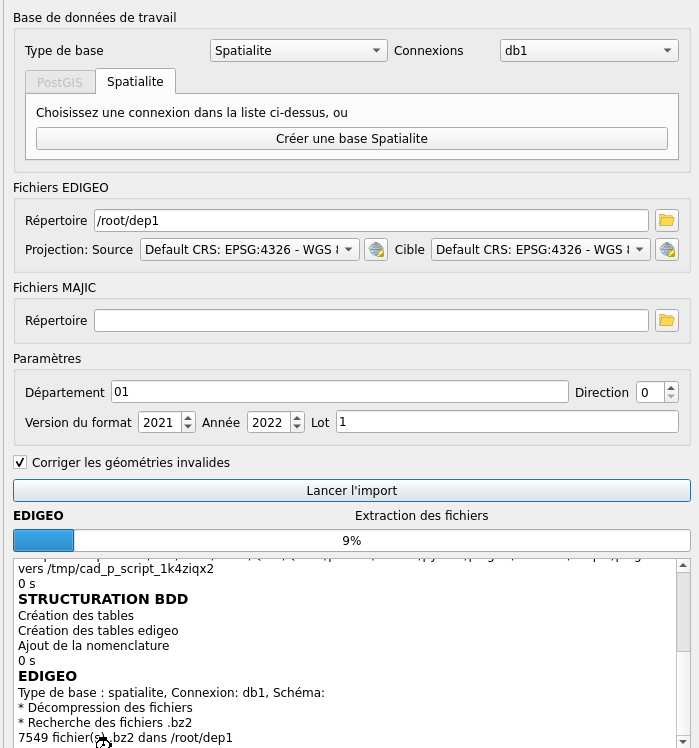This screenshot has width=699, height=748.
Task: Increase the Direction spinbox value
Action: click(671, 388)
